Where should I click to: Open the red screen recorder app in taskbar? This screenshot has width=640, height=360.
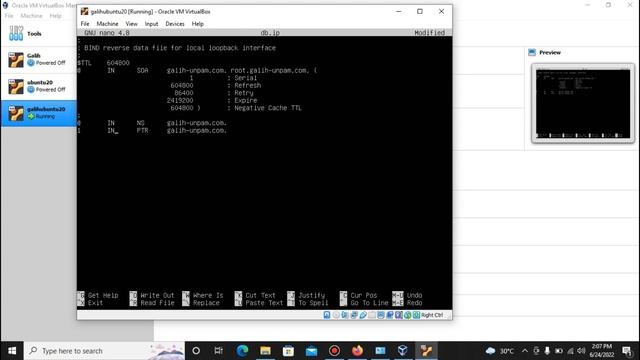334,351
